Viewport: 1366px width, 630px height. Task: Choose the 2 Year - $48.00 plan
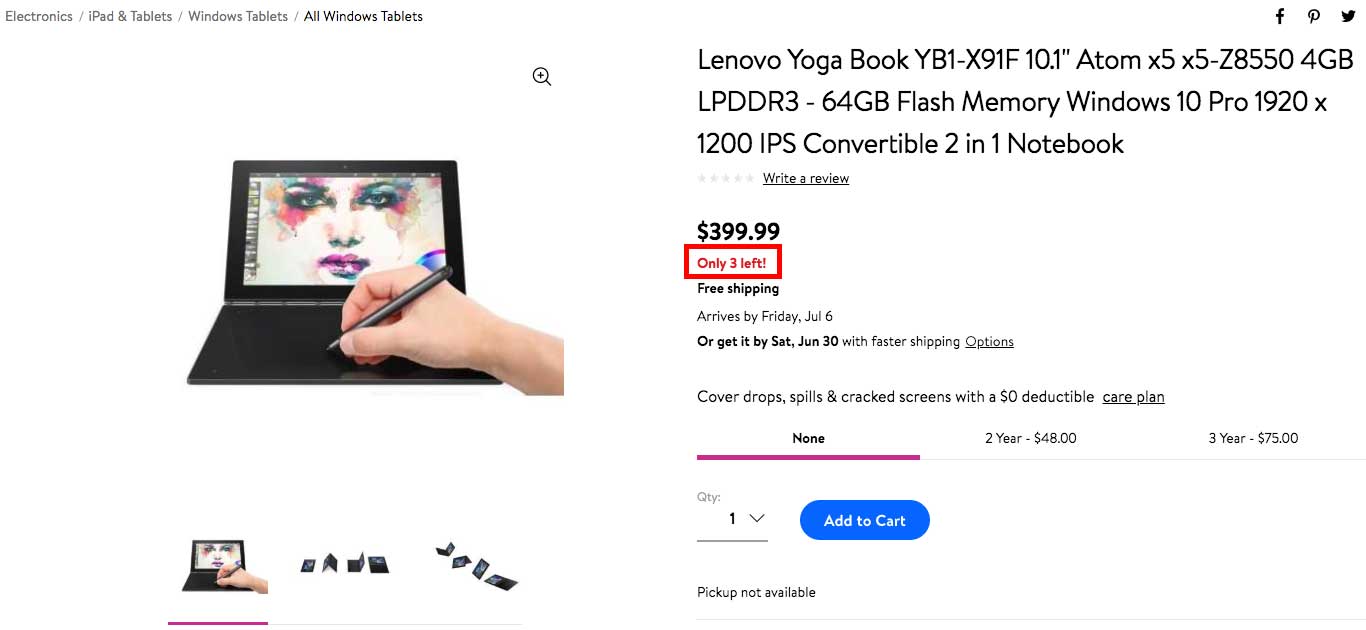1031,438
